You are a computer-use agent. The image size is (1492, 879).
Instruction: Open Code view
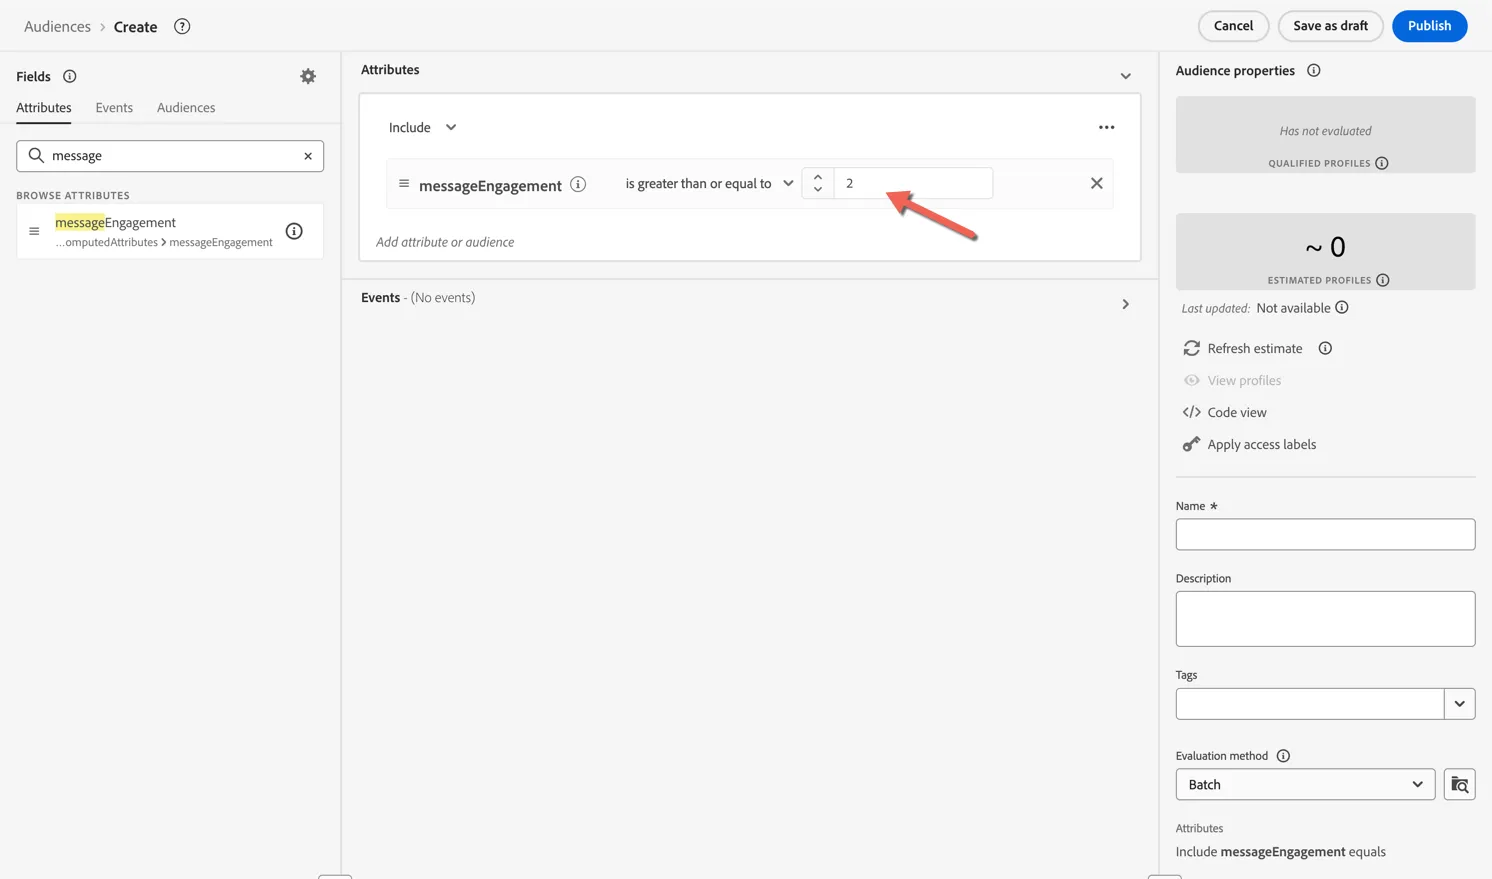(x=1225, y=412)
